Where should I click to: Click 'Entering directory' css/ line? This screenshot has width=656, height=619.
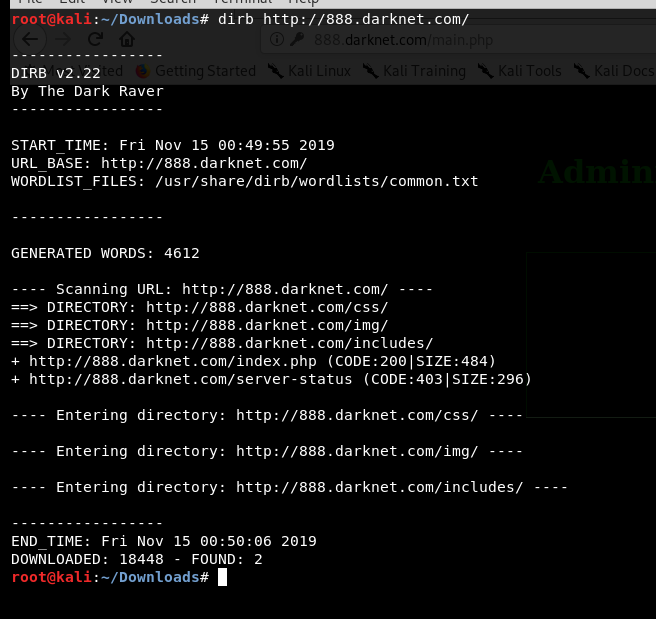click(x=267, y=415)
